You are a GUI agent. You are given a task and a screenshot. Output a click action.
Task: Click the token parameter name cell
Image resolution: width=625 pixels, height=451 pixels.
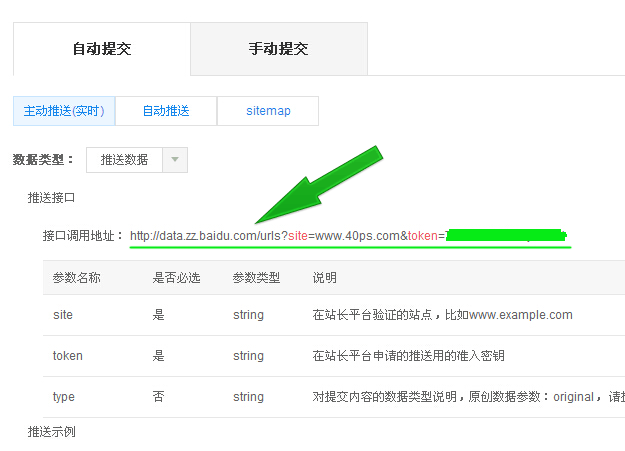pyautogui.click(x=68, y=356)
